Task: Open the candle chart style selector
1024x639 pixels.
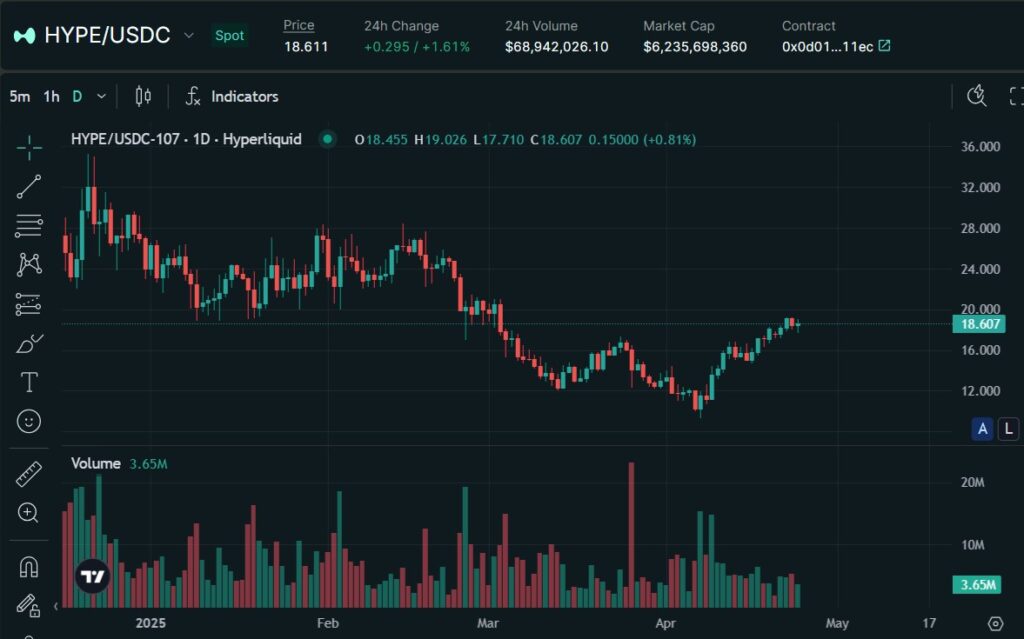Action: point(141,96)
